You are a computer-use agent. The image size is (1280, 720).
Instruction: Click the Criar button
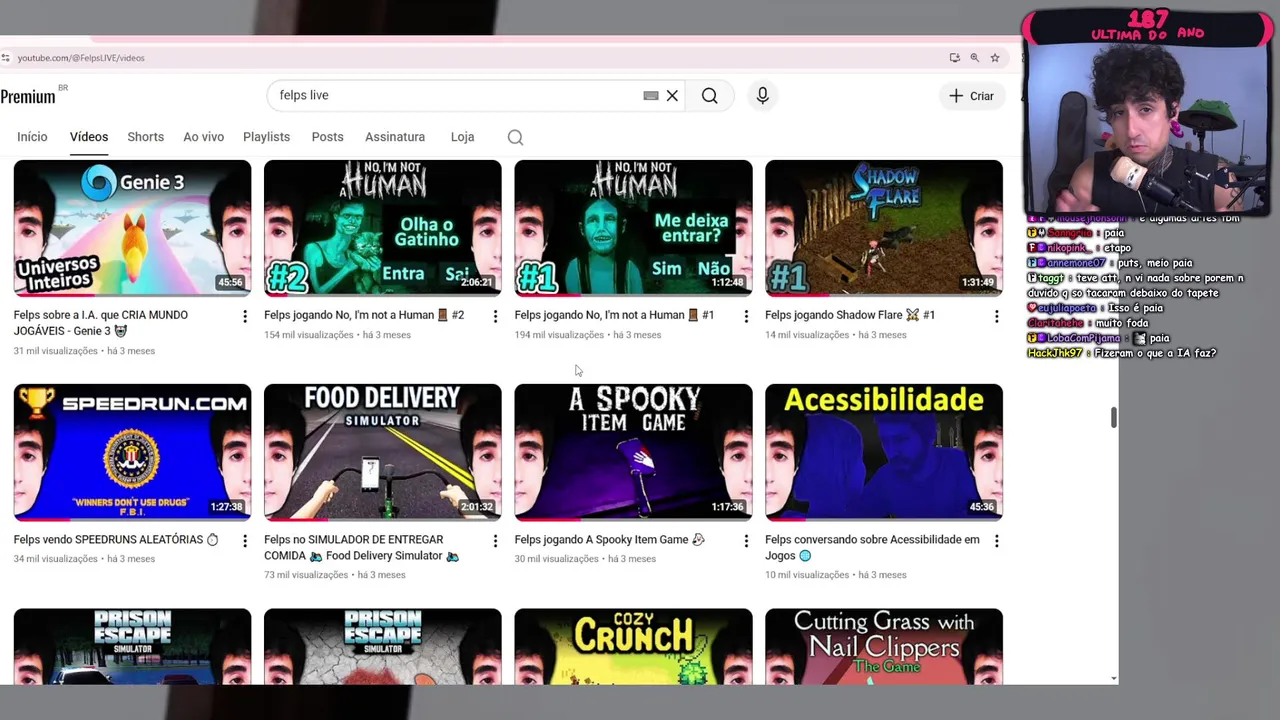[x=971, y=96]
